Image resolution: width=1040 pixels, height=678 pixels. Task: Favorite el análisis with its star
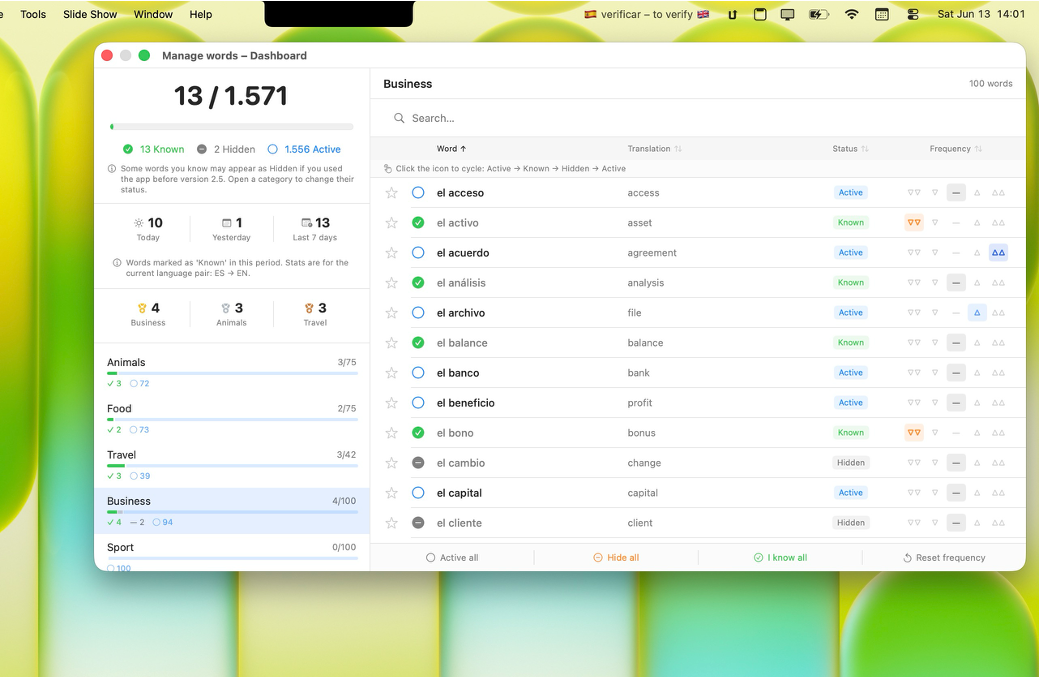[x=391, y=283]
